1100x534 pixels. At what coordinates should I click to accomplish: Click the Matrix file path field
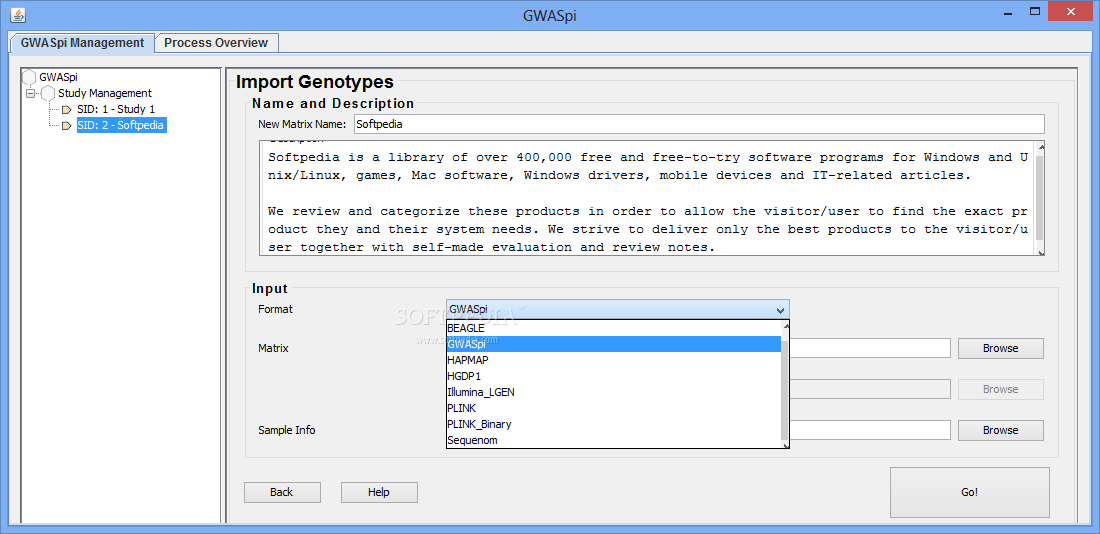(x=870, y=348)
